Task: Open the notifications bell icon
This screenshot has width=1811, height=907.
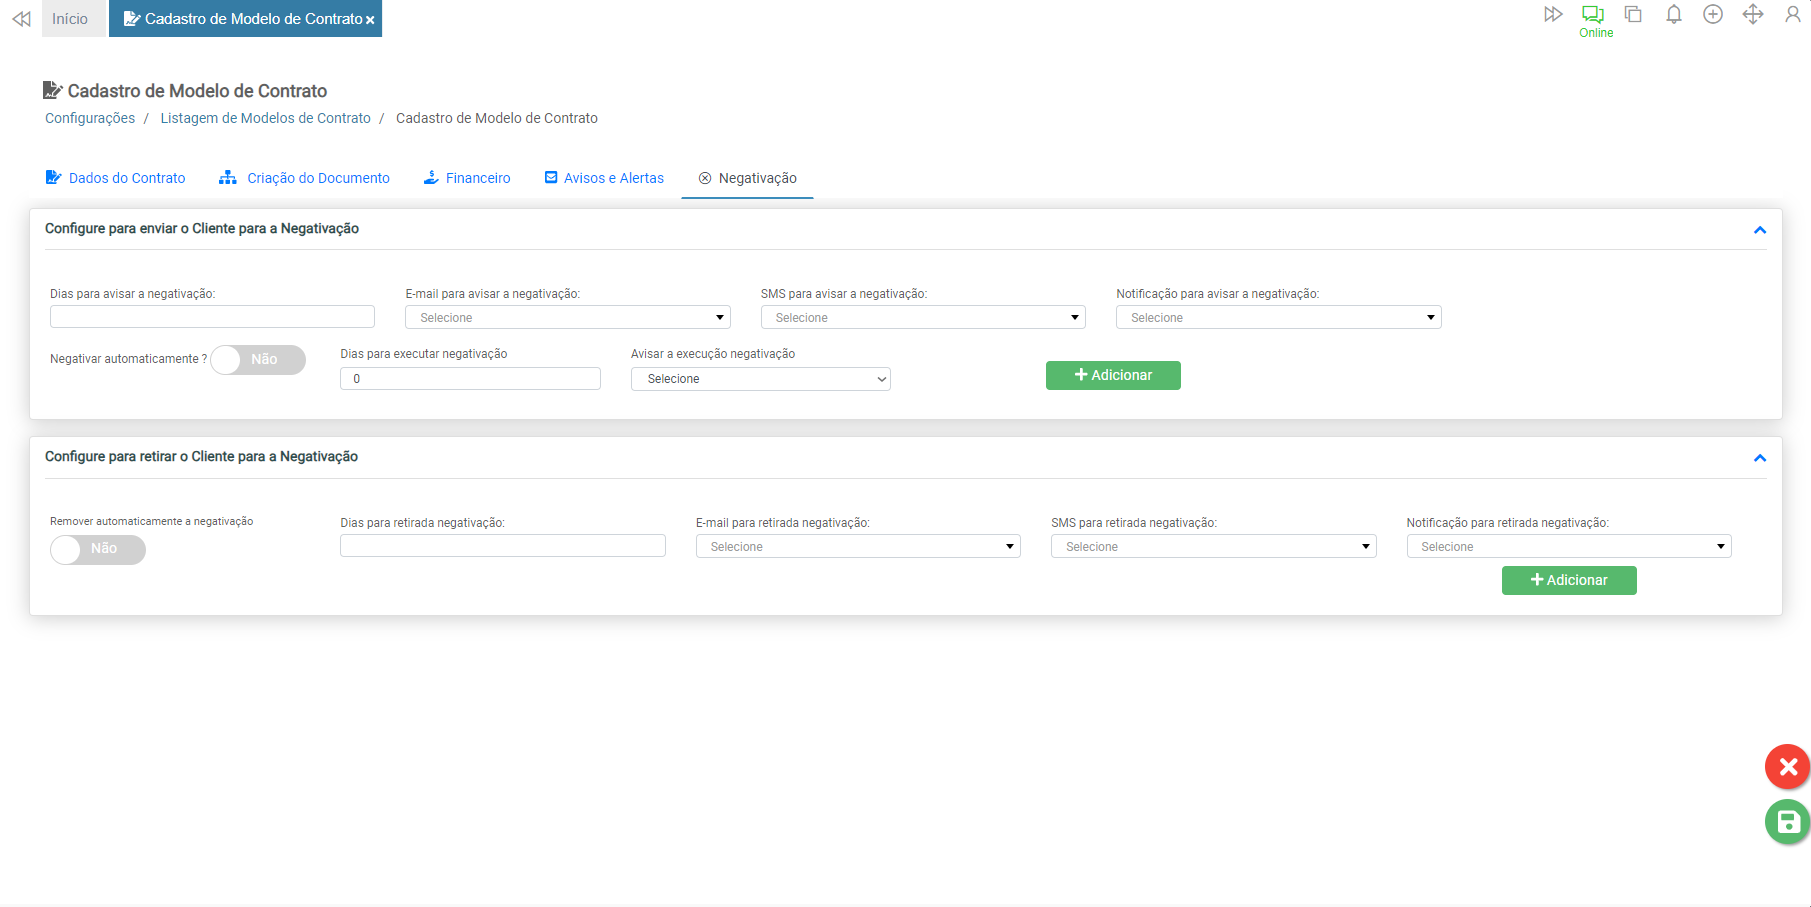Action: [1673, 15]
